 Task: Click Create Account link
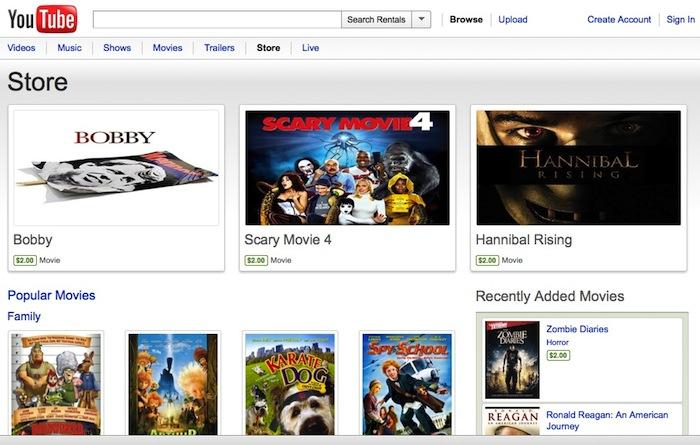(619, 20)
